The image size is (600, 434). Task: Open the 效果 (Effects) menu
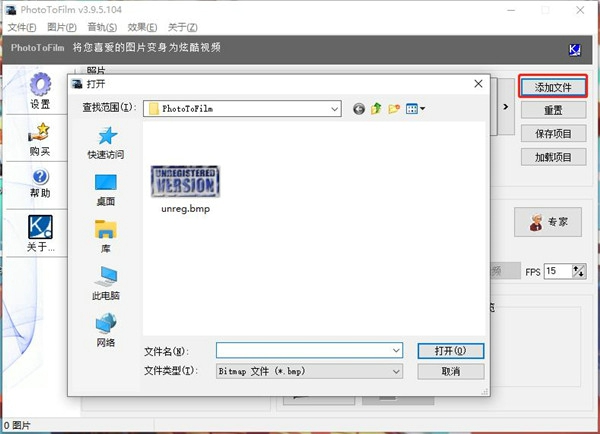(141, 27)
